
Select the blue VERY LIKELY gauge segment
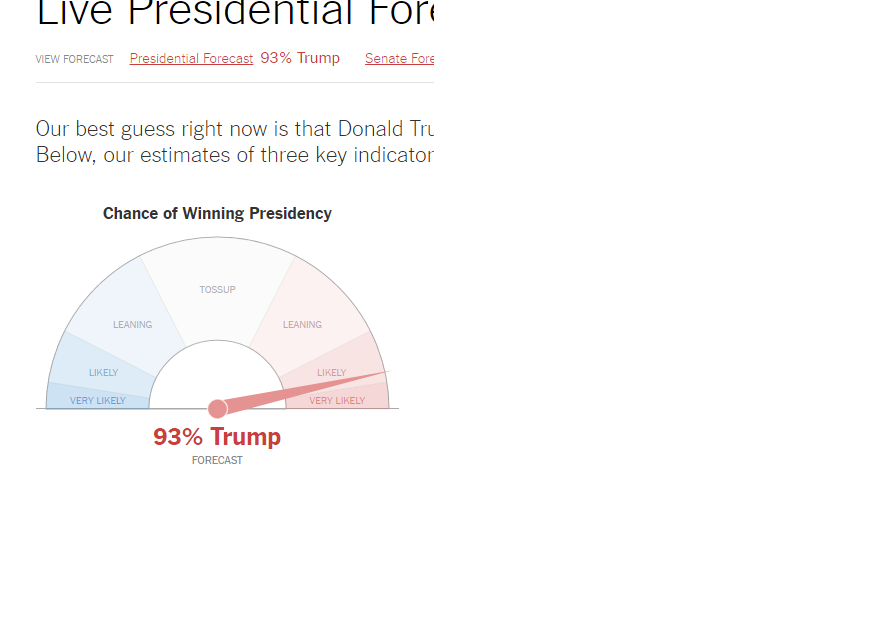tap(97, 400)
